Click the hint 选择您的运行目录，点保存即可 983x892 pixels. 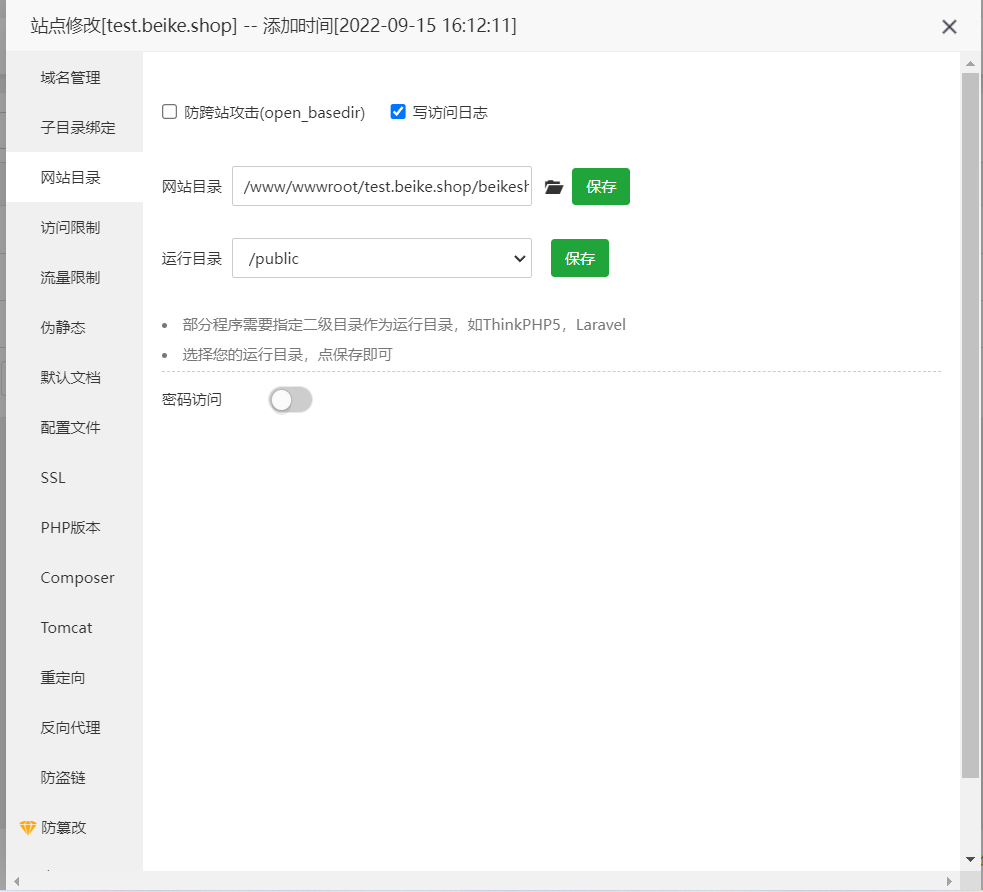[287, 355]
